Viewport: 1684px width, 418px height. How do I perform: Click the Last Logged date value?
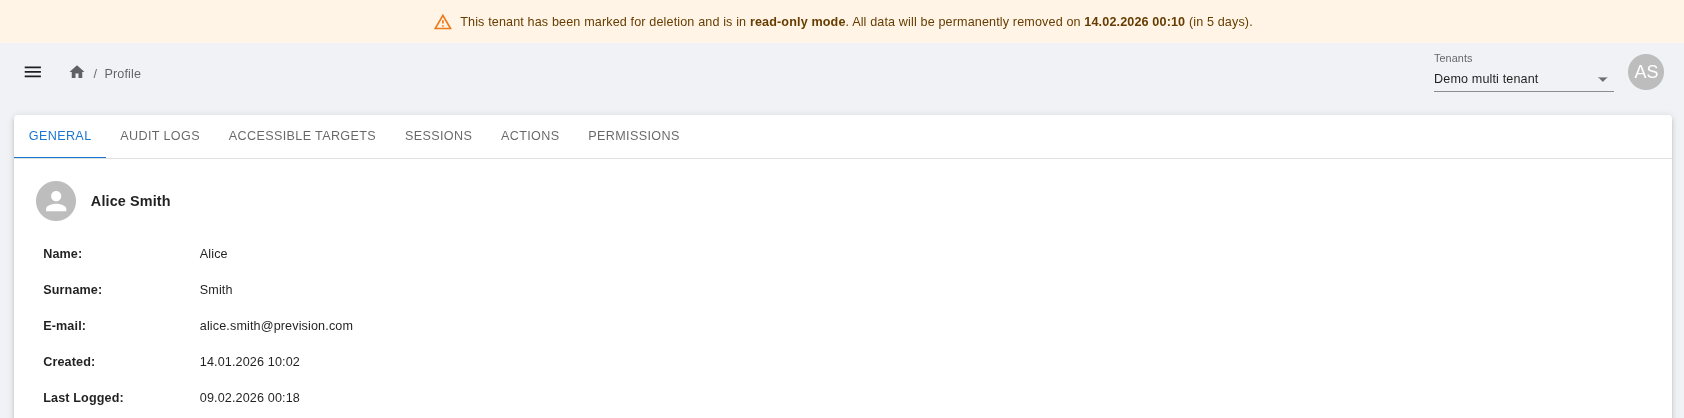pos(249,398)
